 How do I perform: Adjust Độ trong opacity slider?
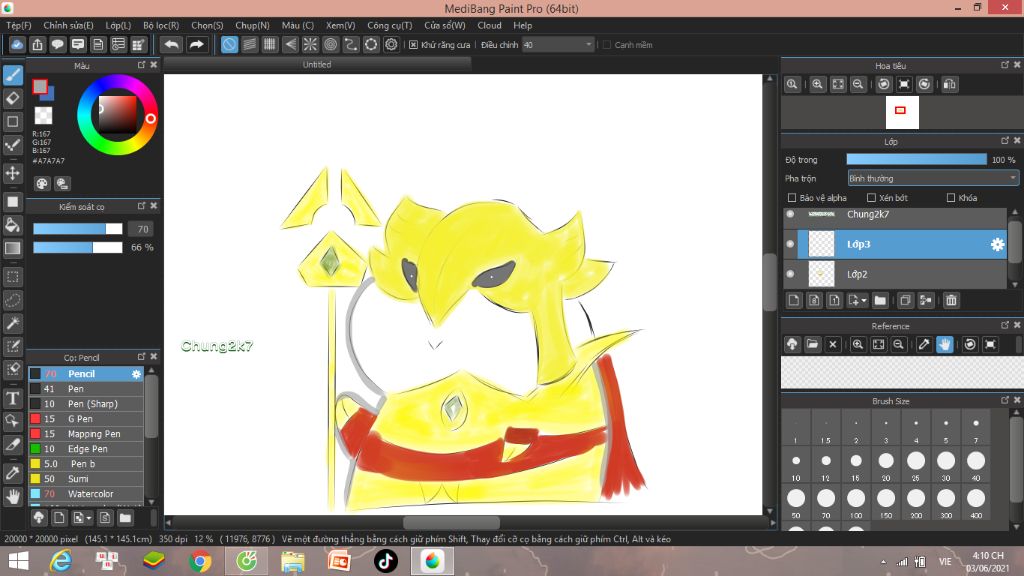pos(916,159)
